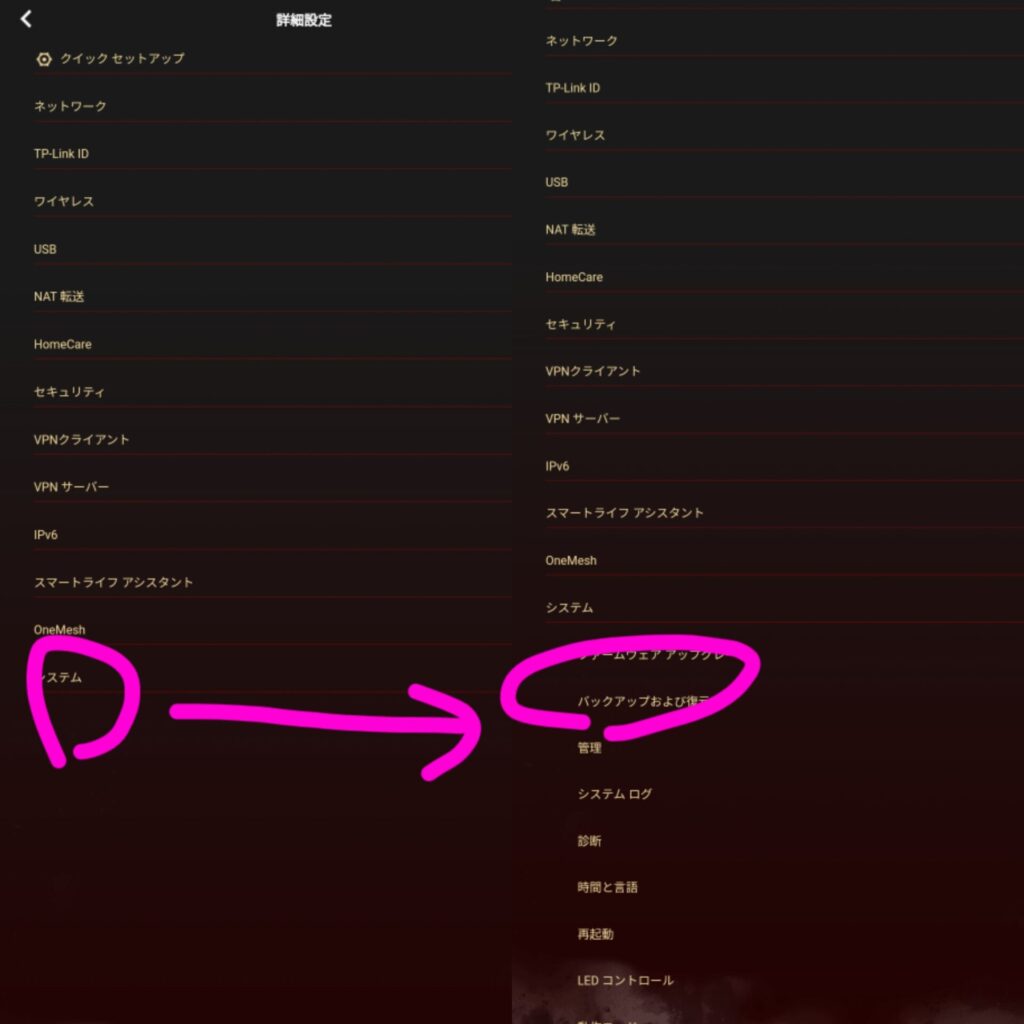Open LED コントロール submenu item

tap(625, 980)
